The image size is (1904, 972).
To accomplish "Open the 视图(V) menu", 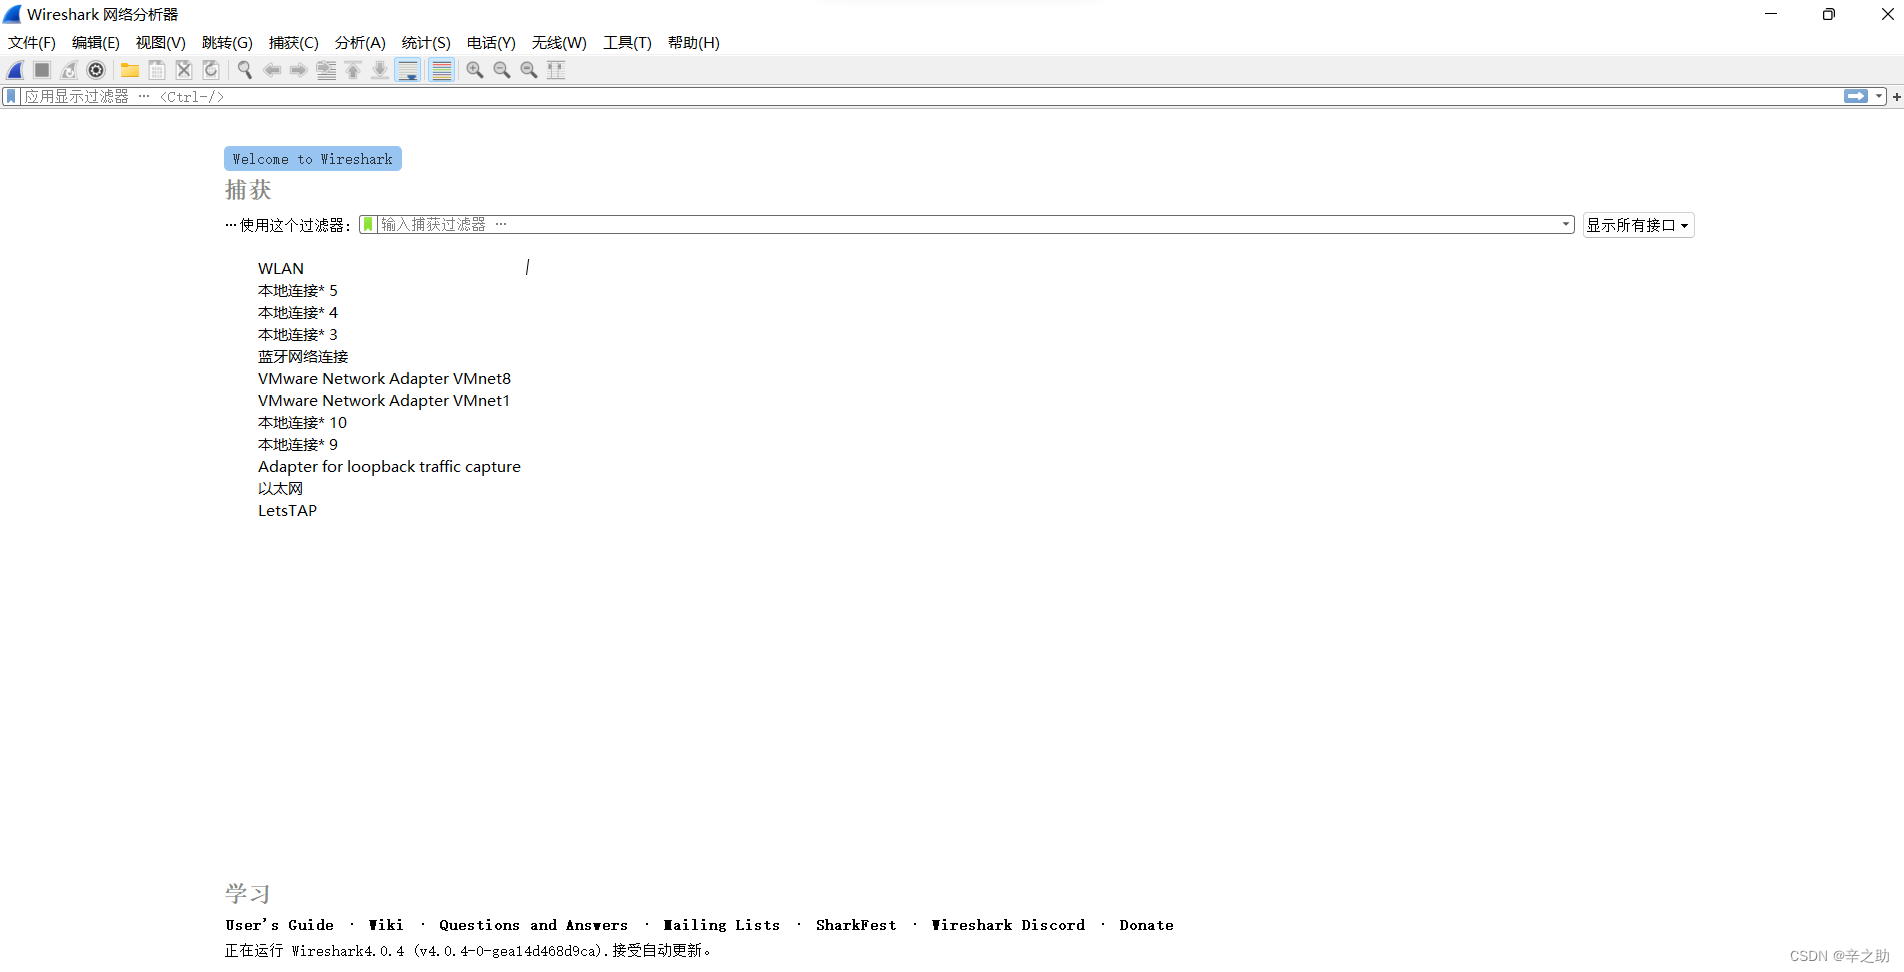I will (161, 43).
